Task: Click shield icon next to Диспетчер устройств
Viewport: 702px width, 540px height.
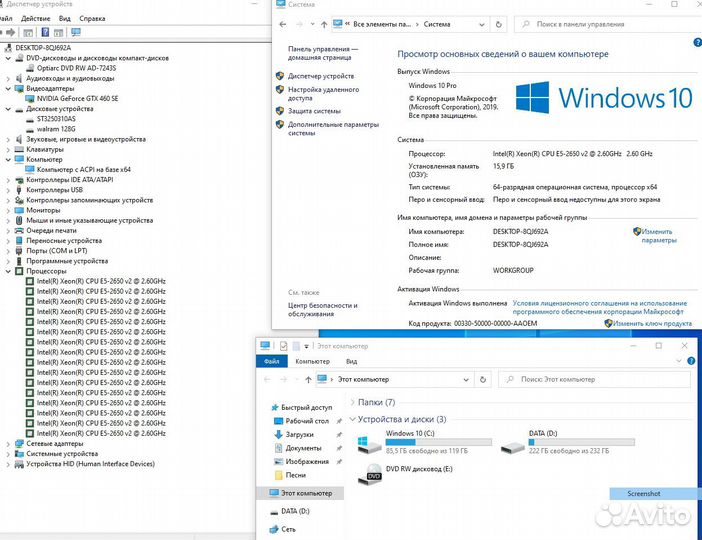Action: (x=280, y=76)
